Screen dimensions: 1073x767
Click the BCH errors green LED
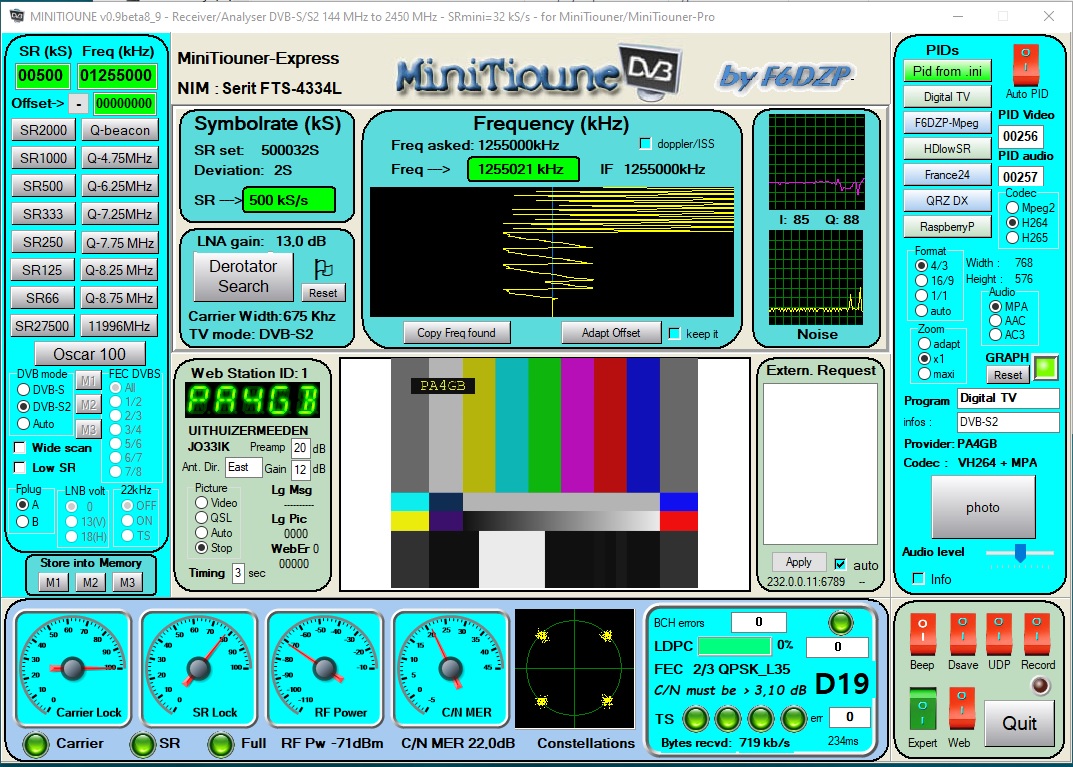coord(840,623)
